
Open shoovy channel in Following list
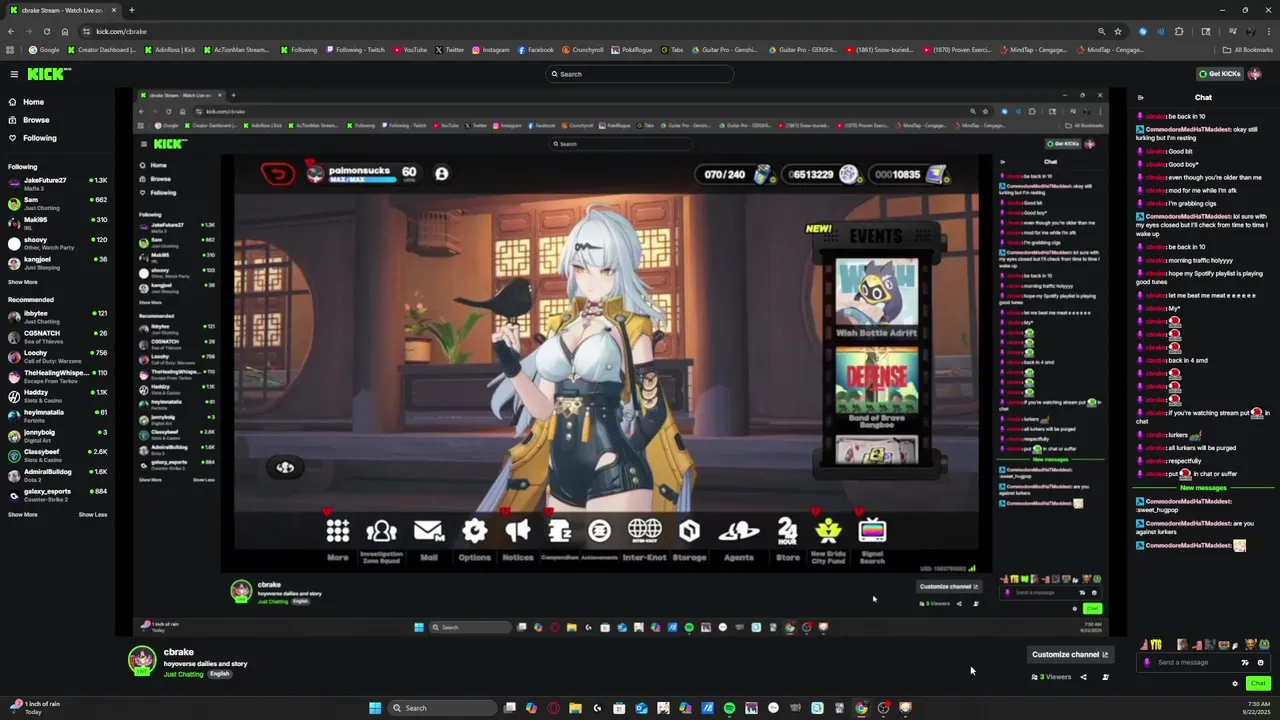point(57,243)
